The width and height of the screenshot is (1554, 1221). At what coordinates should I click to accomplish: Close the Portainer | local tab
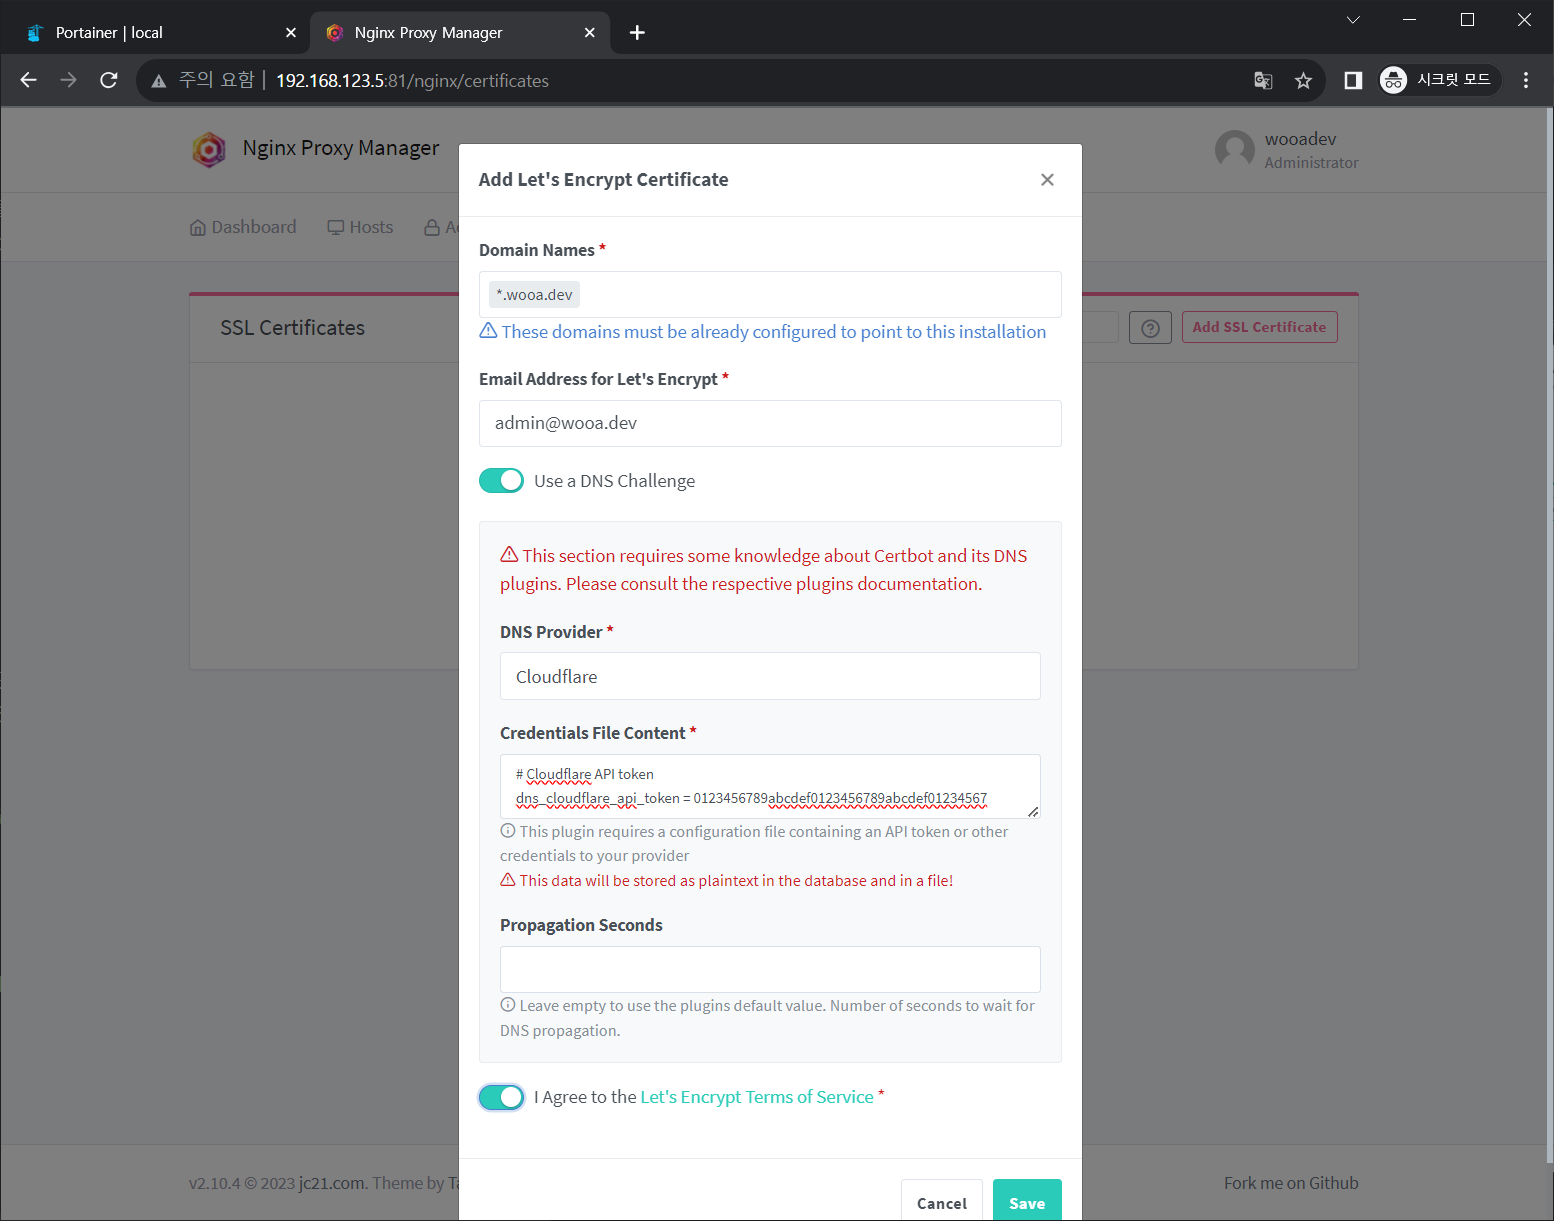(x=291, y=33)
